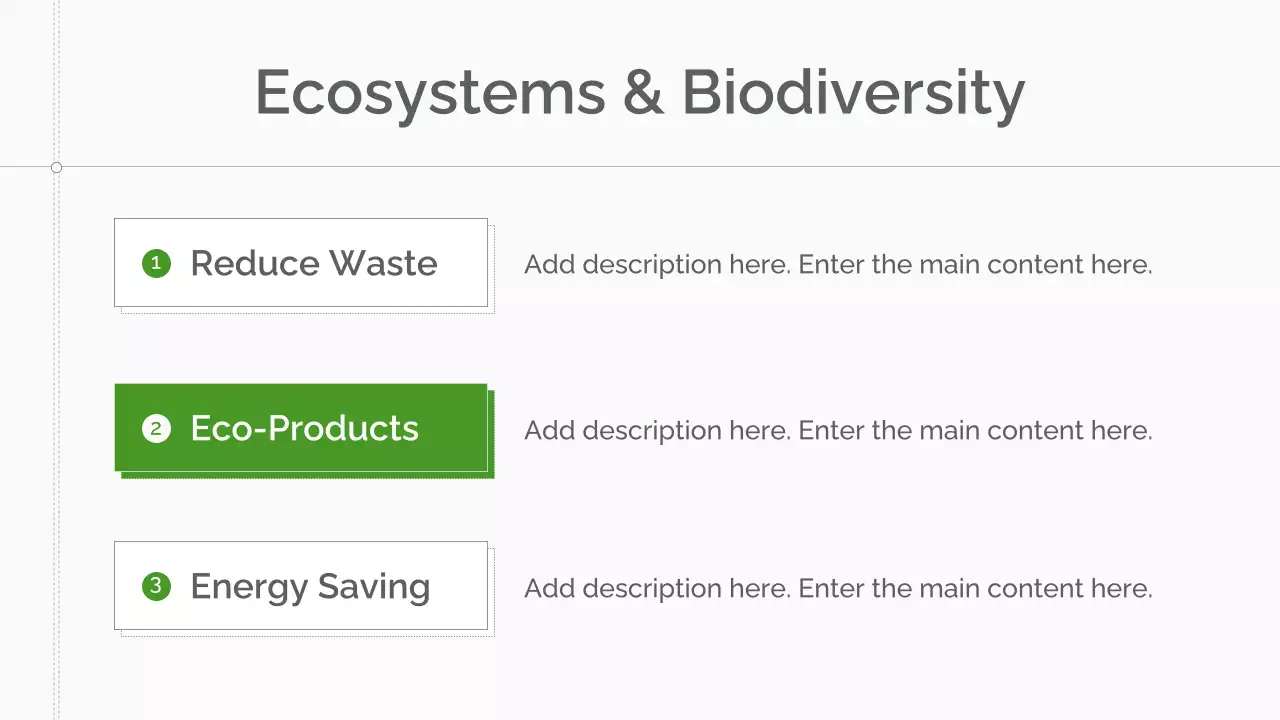Click the white number 2 badge
Screen dimensions: 1280x720
click(156, 429)
